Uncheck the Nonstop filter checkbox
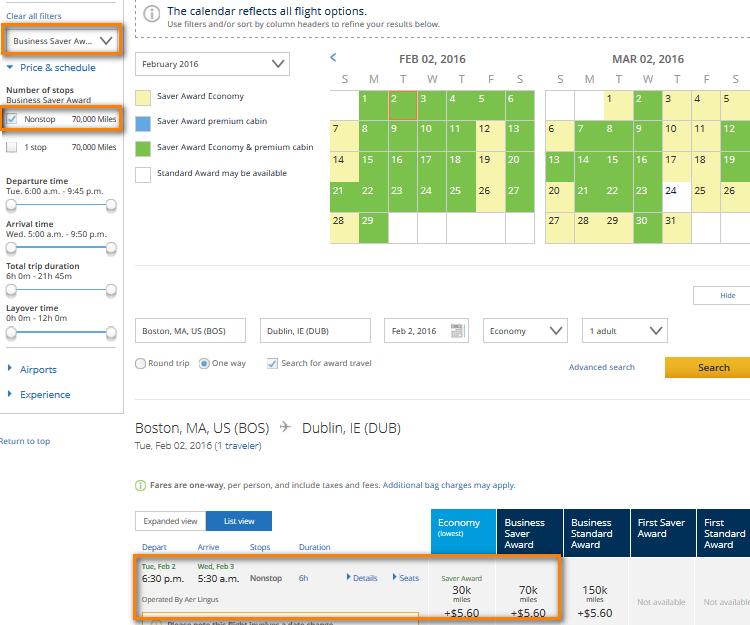This screenshot has height=625, width=750. pyautogui.click(x=12, y=119)
